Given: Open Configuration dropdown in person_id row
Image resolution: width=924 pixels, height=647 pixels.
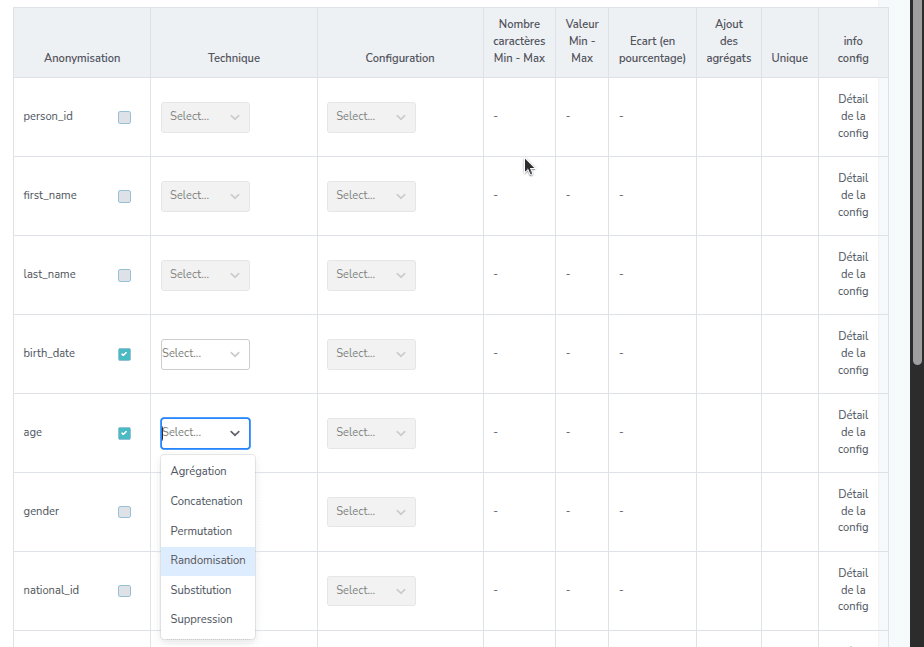Looking at the screenshot, I should click(x=371, y=117).
